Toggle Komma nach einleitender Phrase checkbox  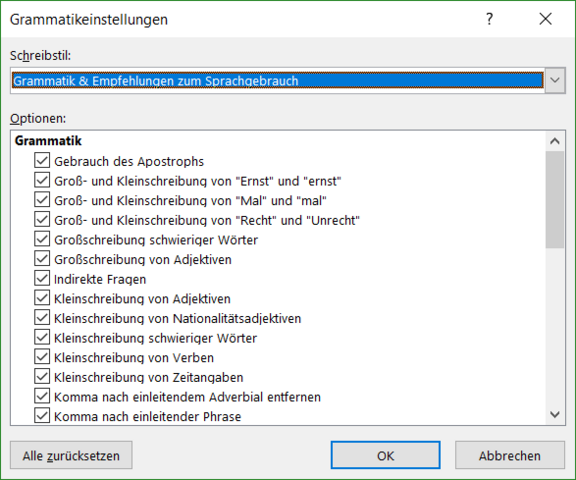(x=42, y=416)
